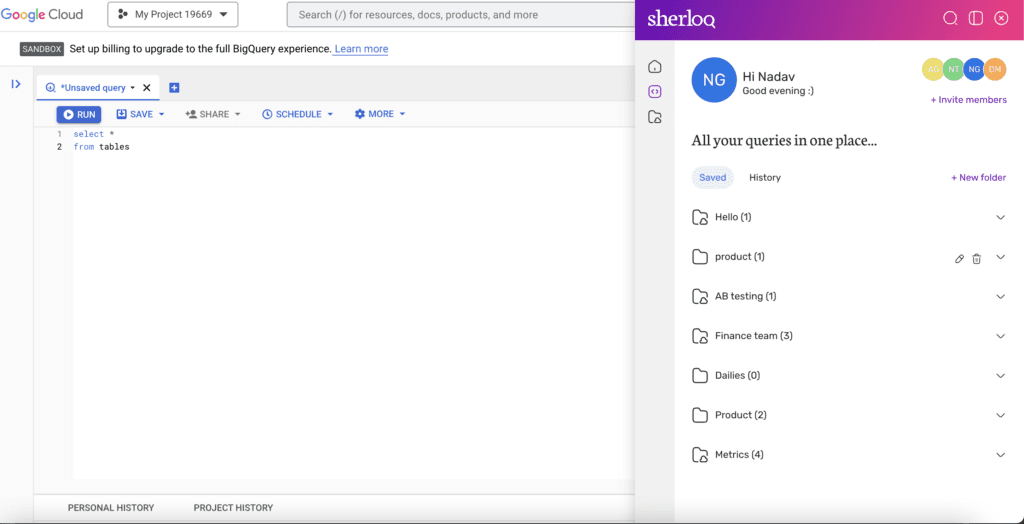Screen dimensions: 1024x524
Task: Close the Sherloq panel
Action: tap(1001, 18)
